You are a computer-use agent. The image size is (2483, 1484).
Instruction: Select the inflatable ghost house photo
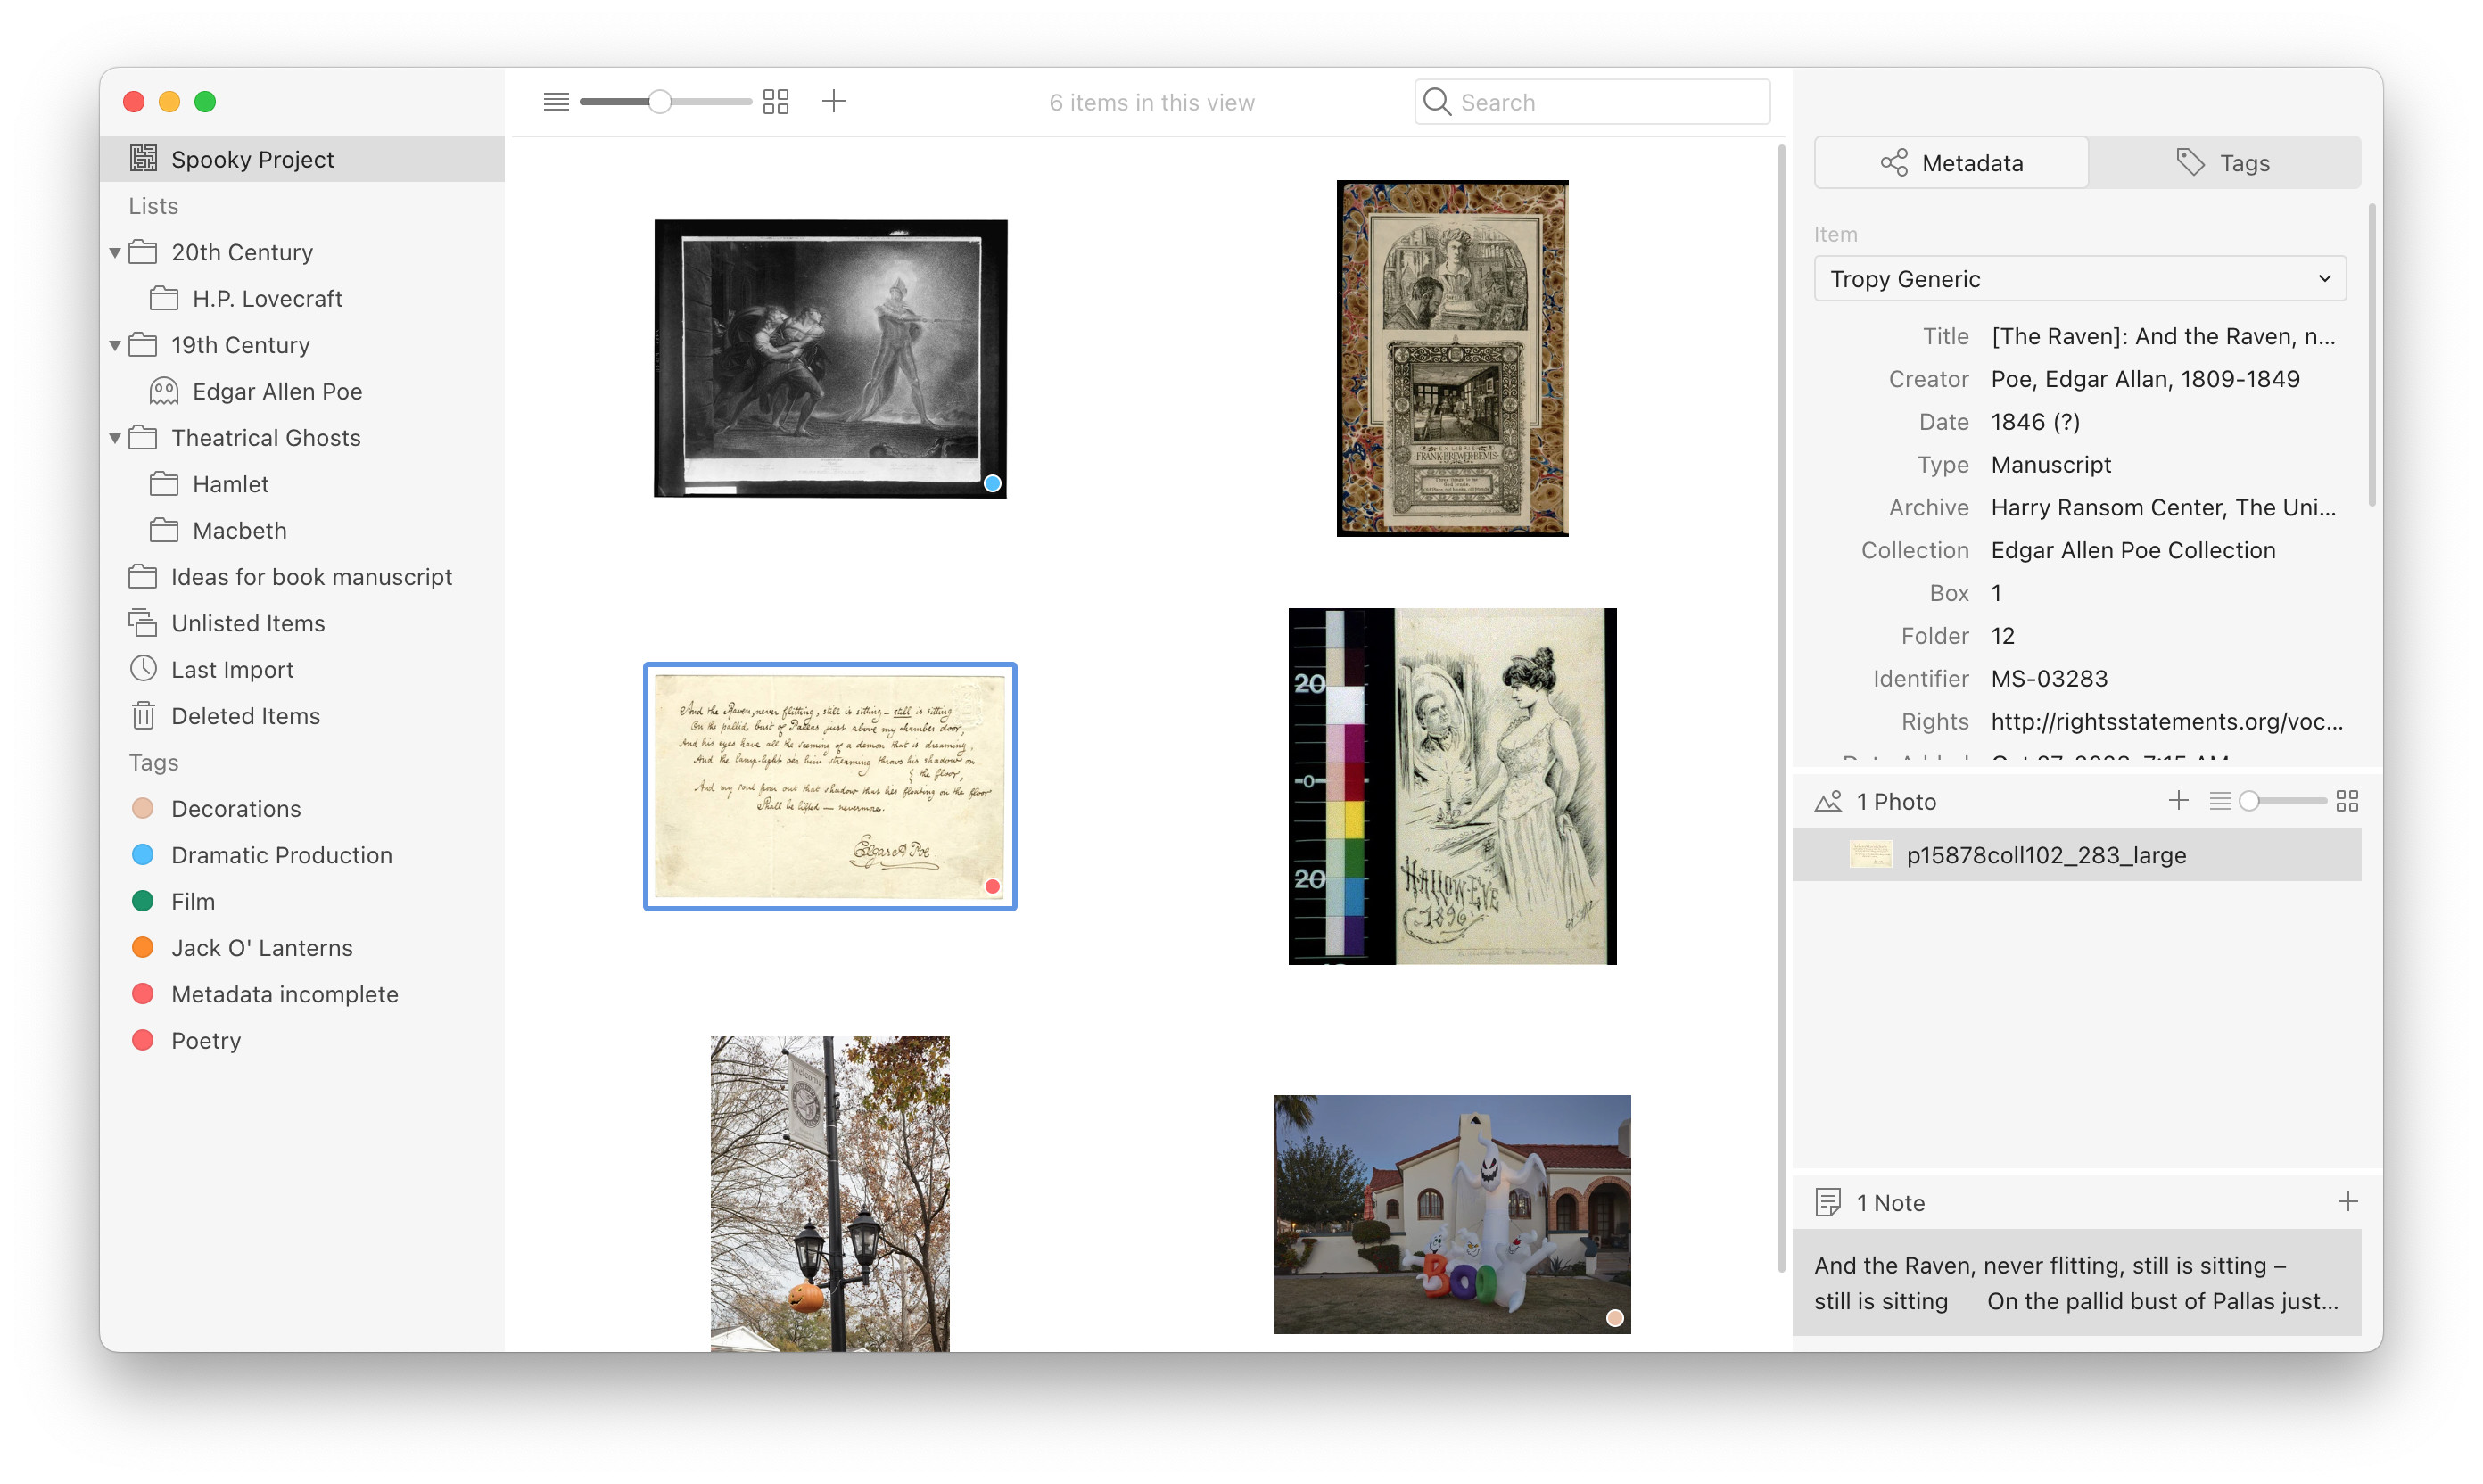pos(1452,1214)
